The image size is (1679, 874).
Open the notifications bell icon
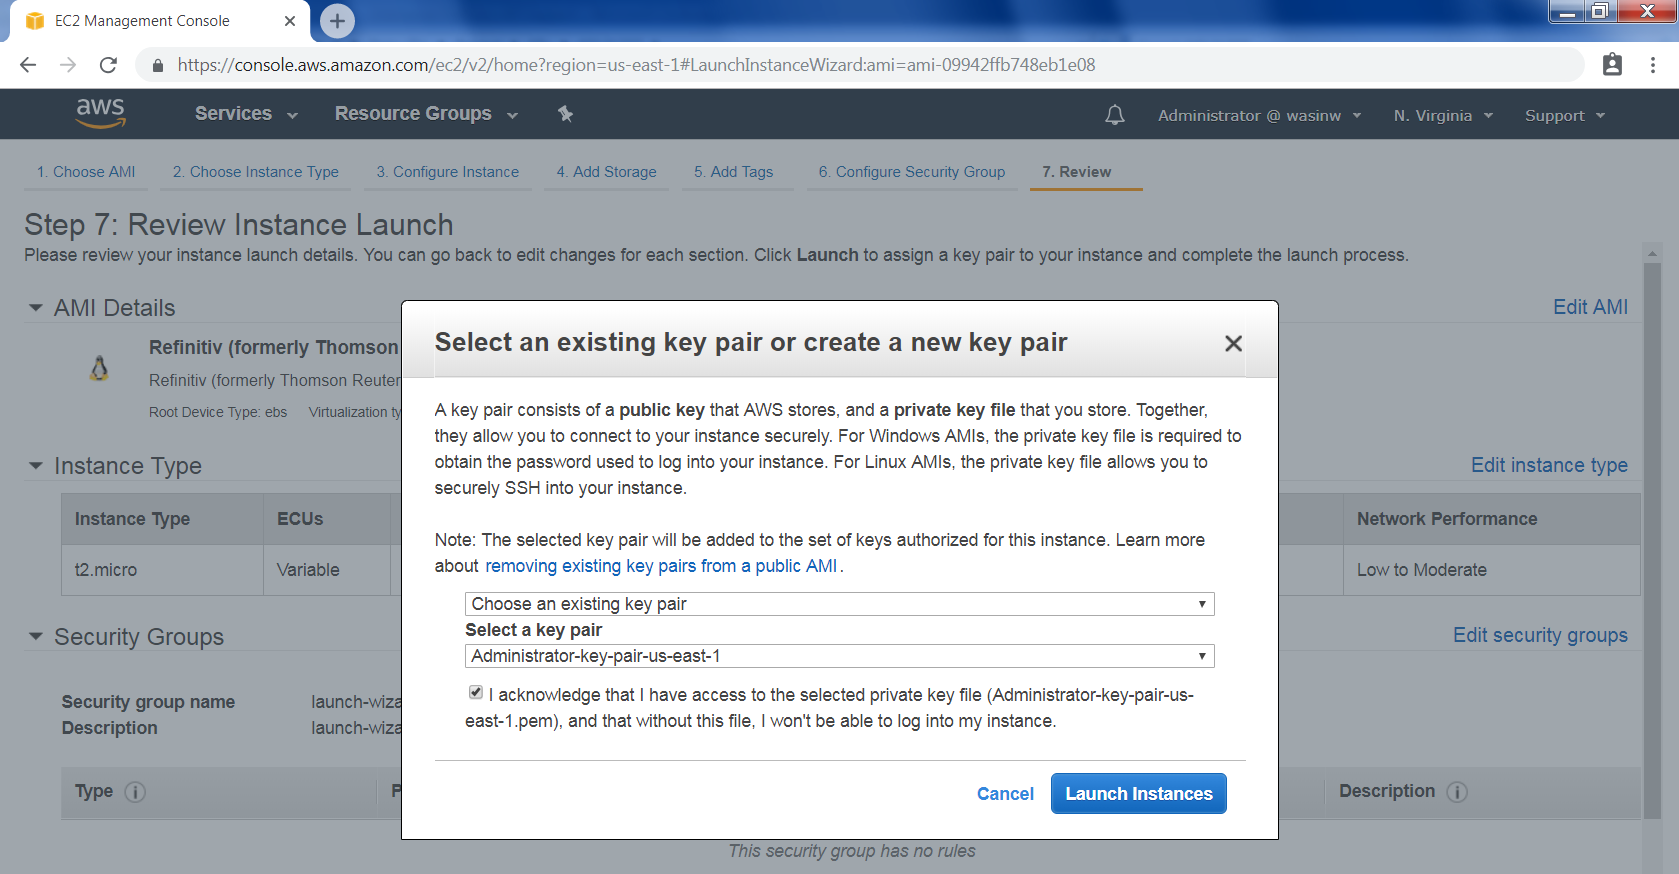click(1114, 115)
